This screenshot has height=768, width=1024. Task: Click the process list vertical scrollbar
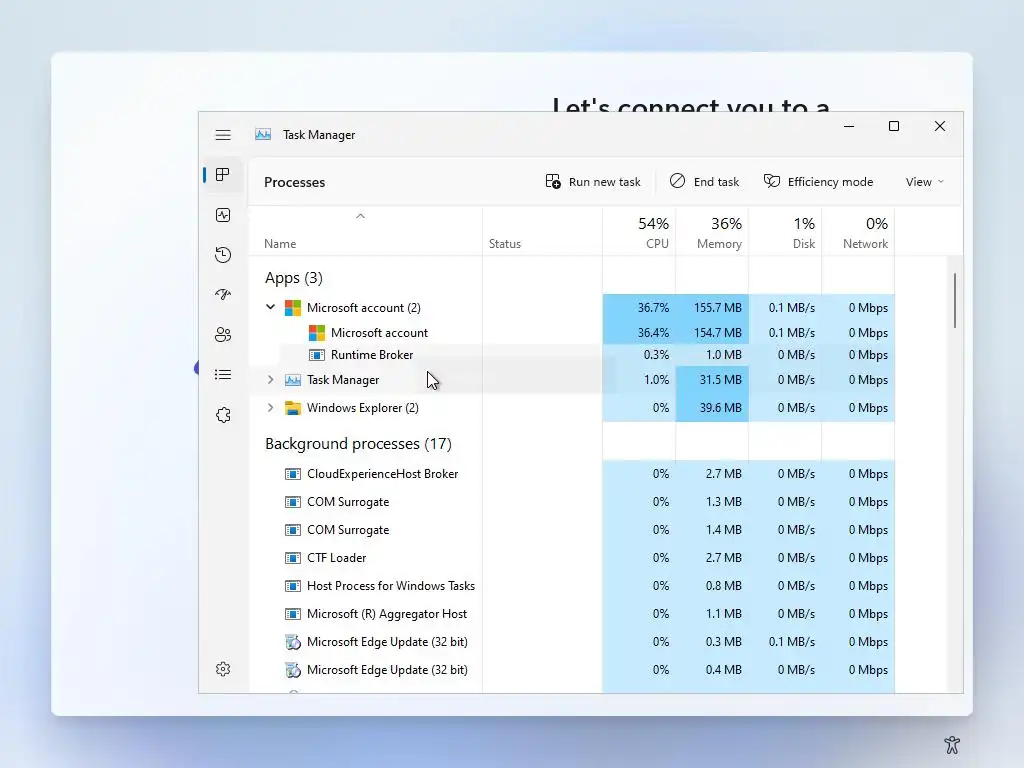pos(955,300)
